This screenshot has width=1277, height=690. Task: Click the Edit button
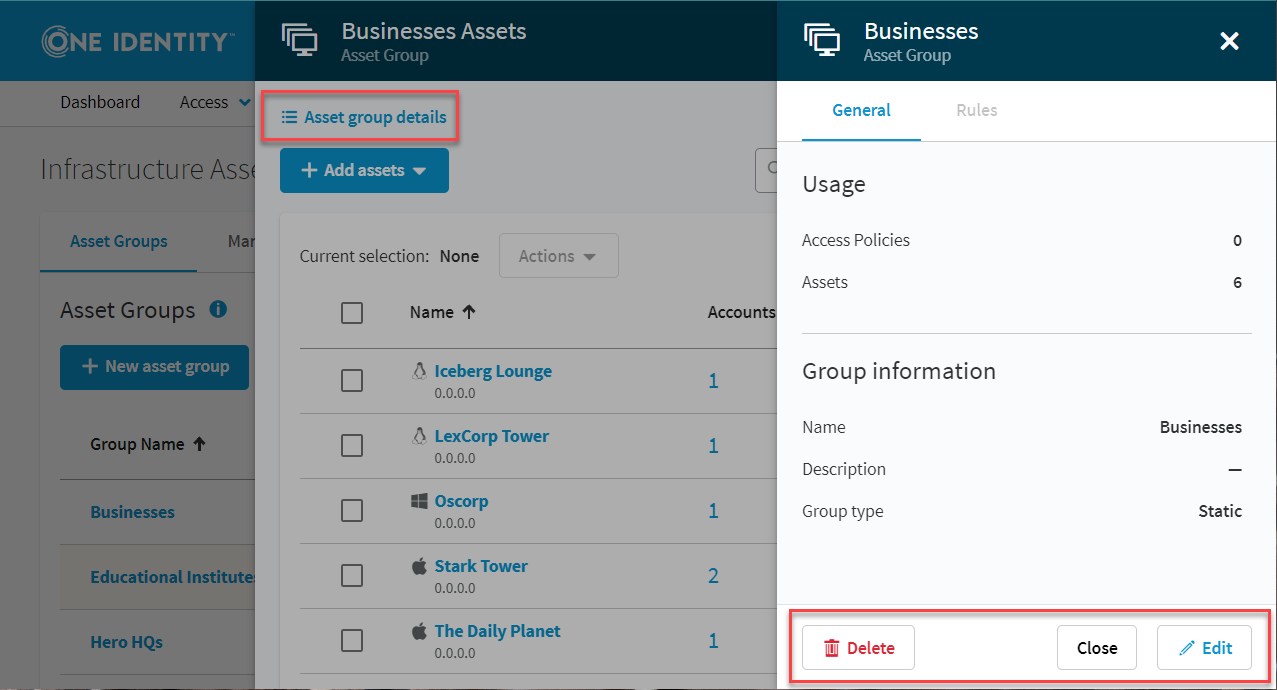[1205, 648]
